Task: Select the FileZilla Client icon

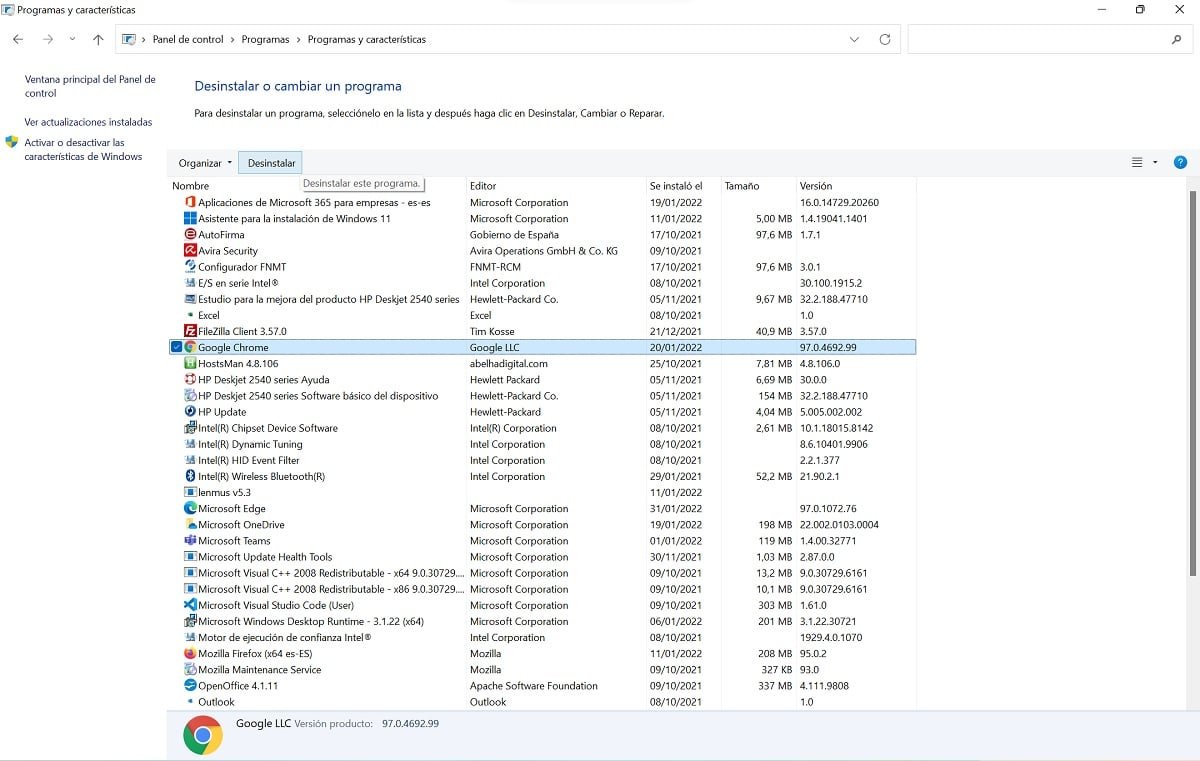Action: pyautogui.click(x=190, y=331)
